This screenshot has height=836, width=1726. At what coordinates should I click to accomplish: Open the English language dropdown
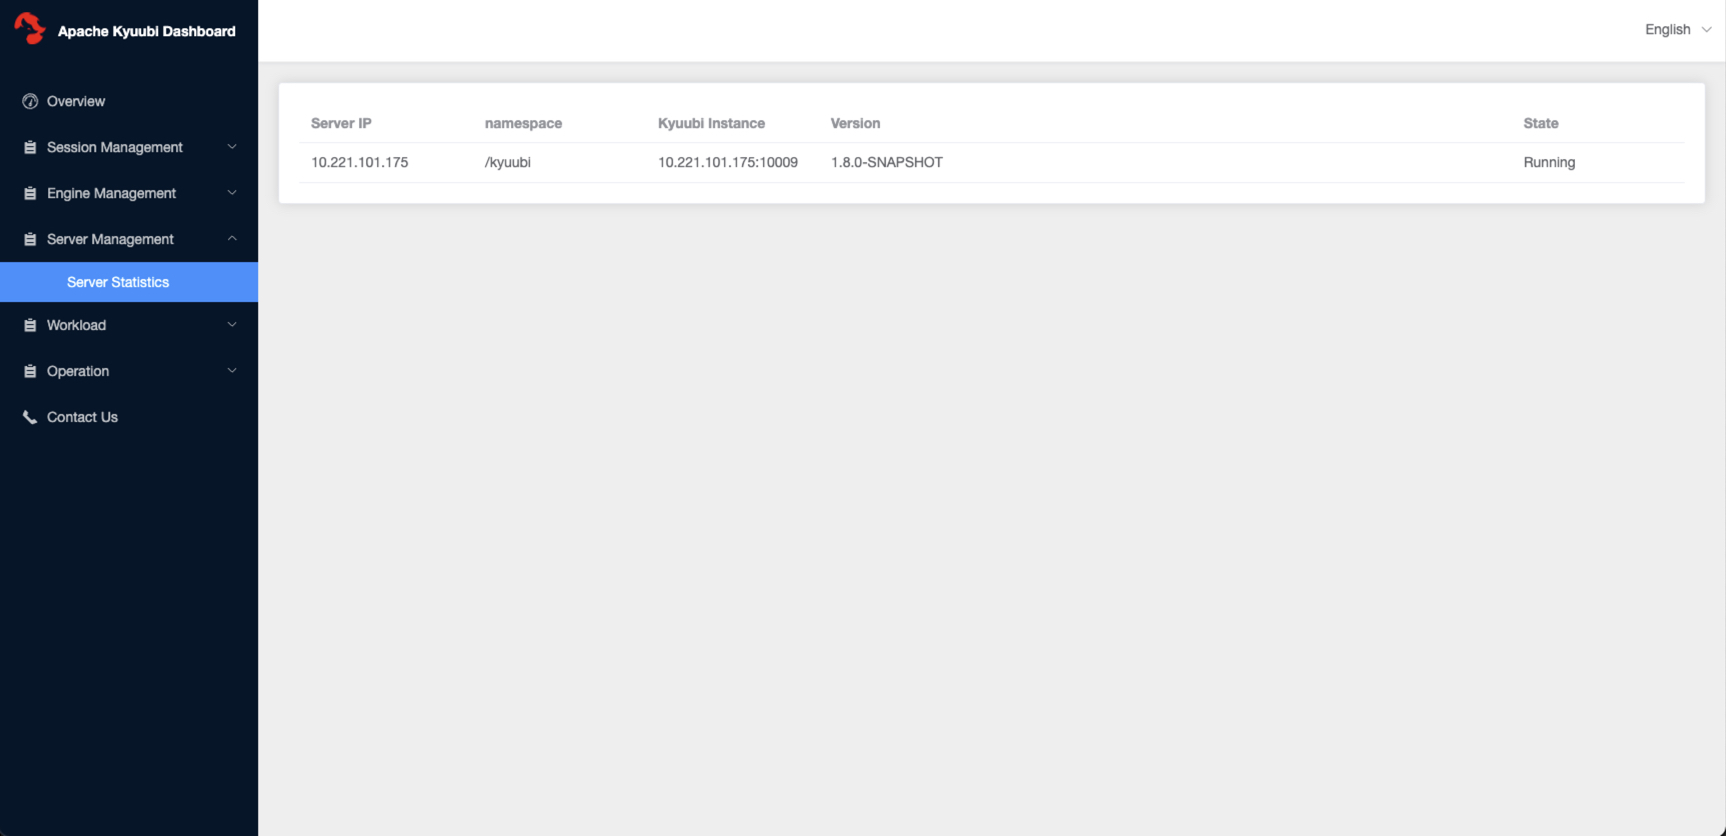click(x=1678, y=30)
